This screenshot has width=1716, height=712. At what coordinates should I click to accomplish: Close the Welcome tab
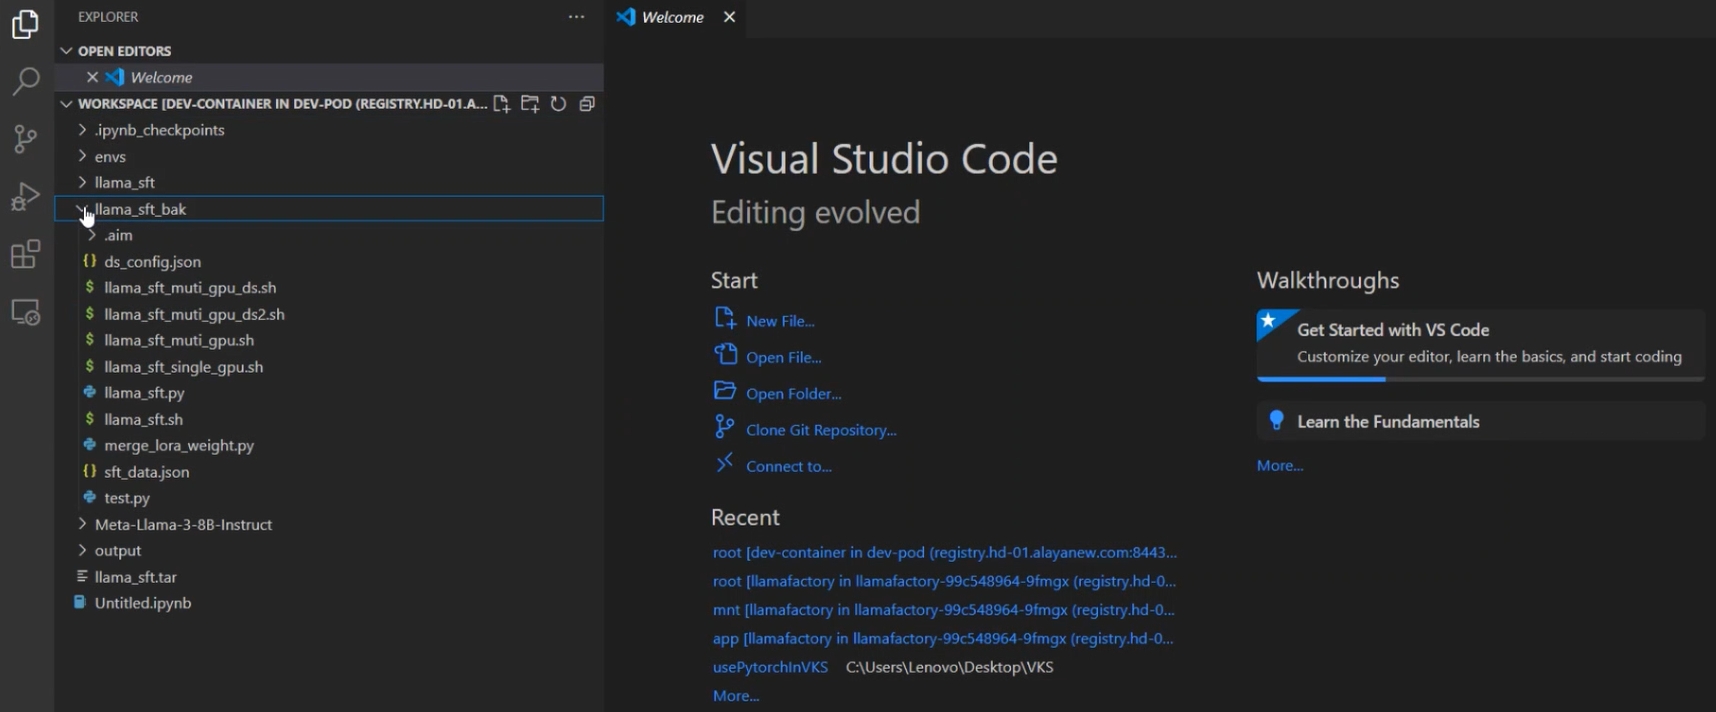coord(729,17)
